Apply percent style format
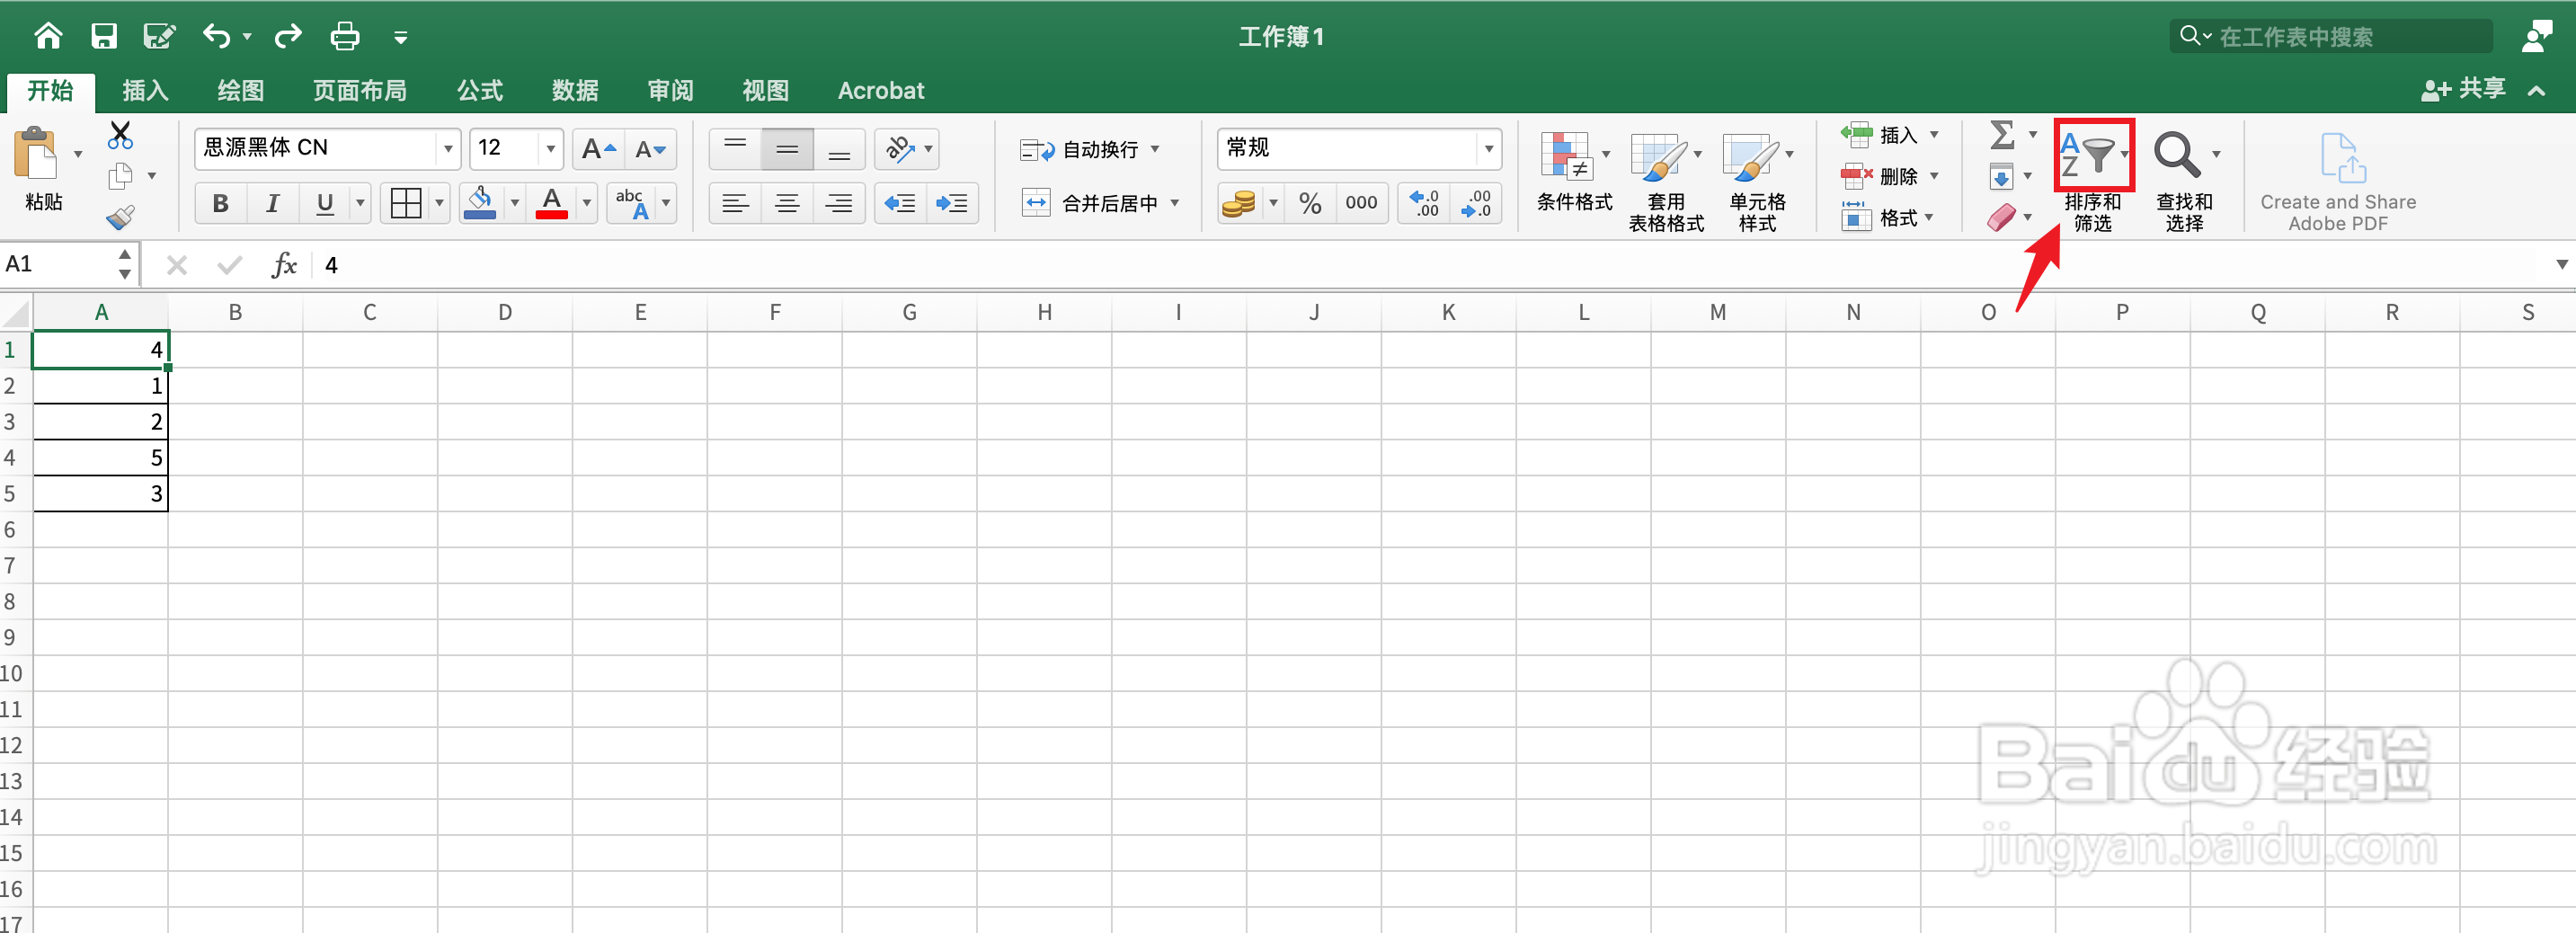The image size is (2576, 933). [1310, 203]
